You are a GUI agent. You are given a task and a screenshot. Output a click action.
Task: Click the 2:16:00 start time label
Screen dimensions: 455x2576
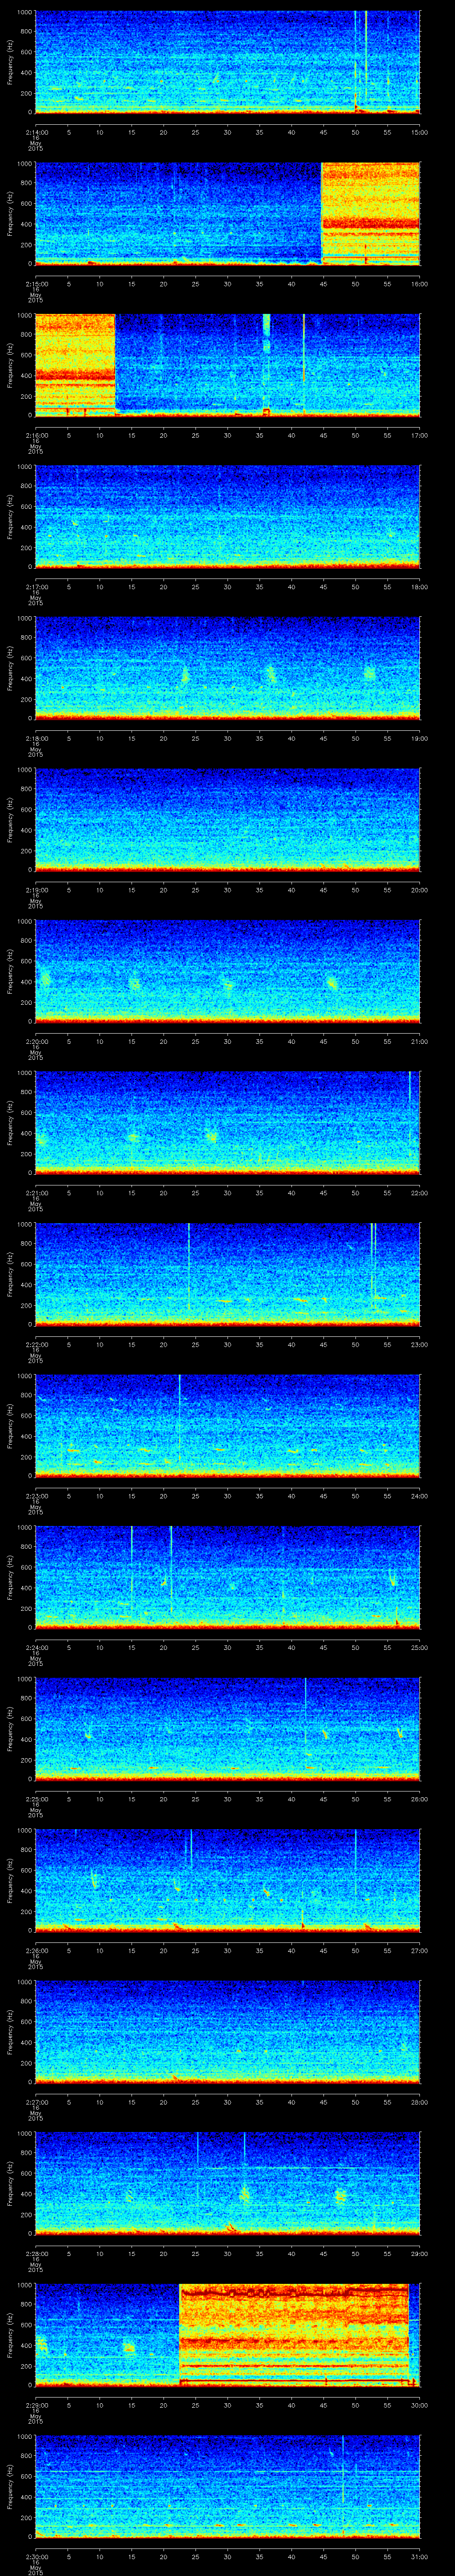(x=36, y=435)
